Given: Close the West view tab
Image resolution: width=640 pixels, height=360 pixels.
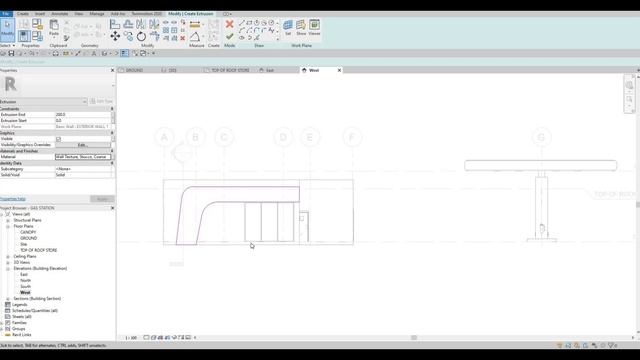Looking at the screenshot, I should (339, 70).
